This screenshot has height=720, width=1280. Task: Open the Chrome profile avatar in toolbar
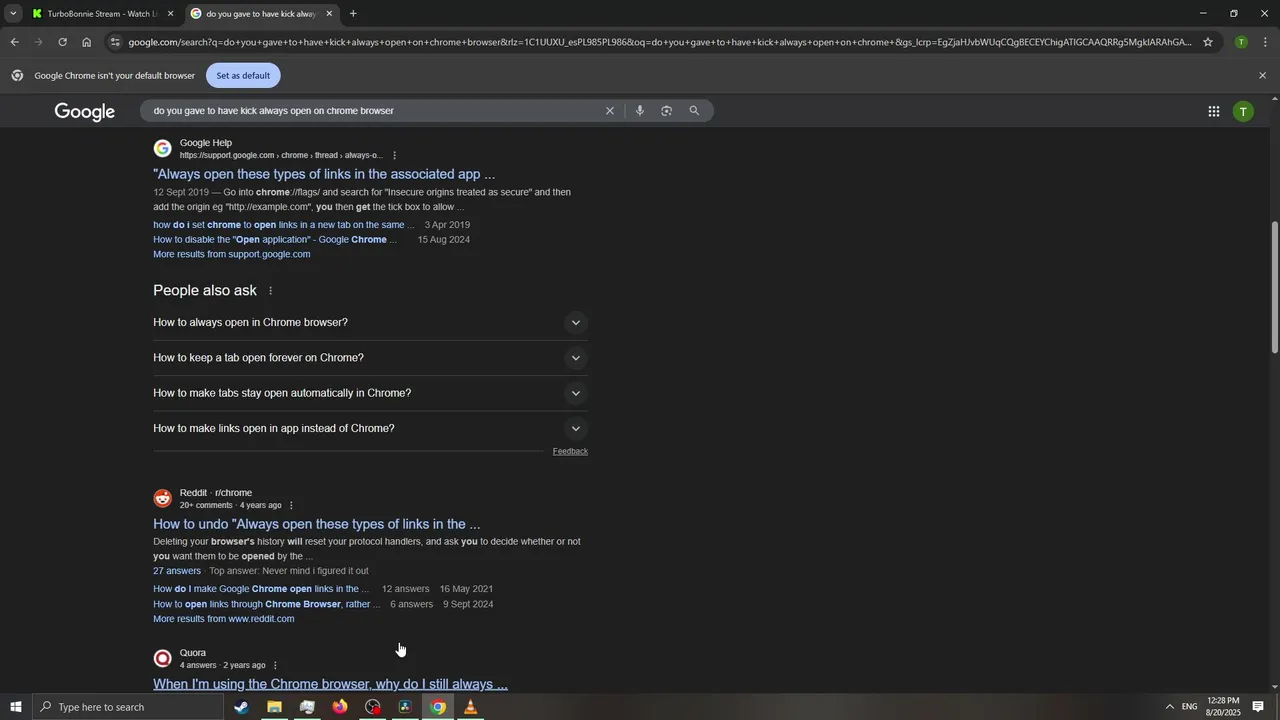(x=1241, y=42)
